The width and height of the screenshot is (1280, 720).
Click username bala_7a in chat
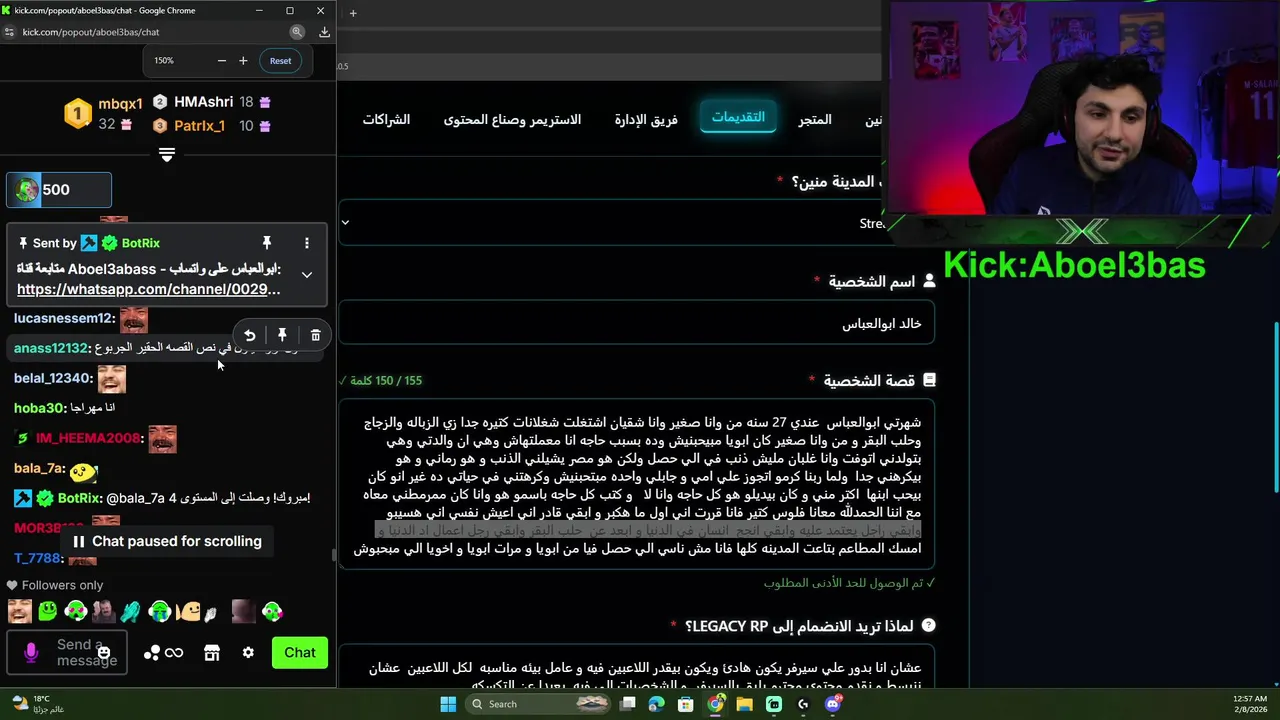tap(38, 468)
